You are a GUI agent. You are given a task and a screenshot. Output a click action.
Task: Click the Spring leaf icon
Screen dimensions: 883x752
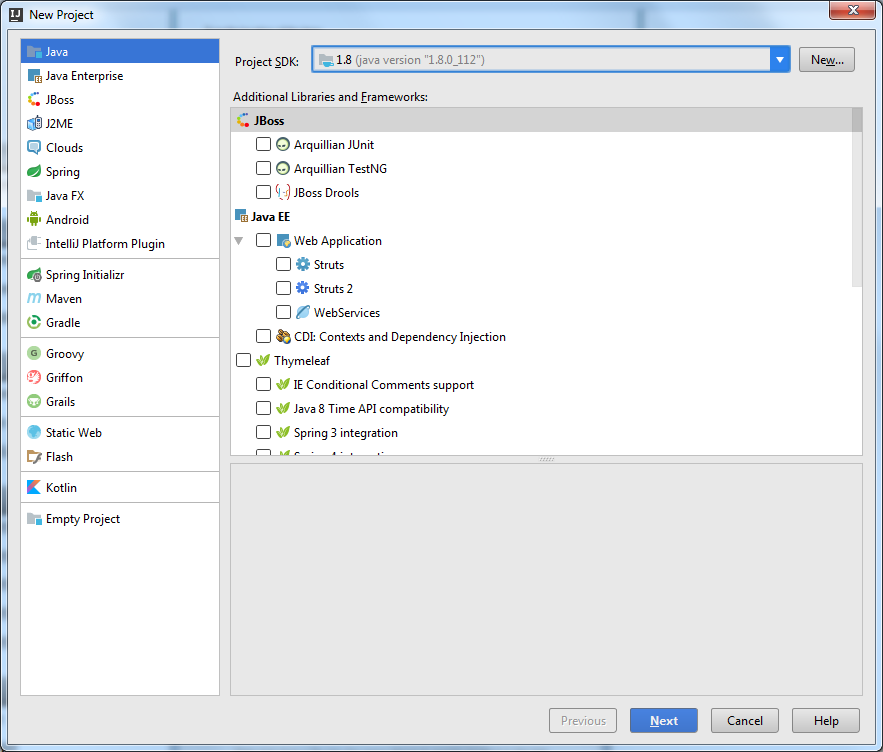34,171
